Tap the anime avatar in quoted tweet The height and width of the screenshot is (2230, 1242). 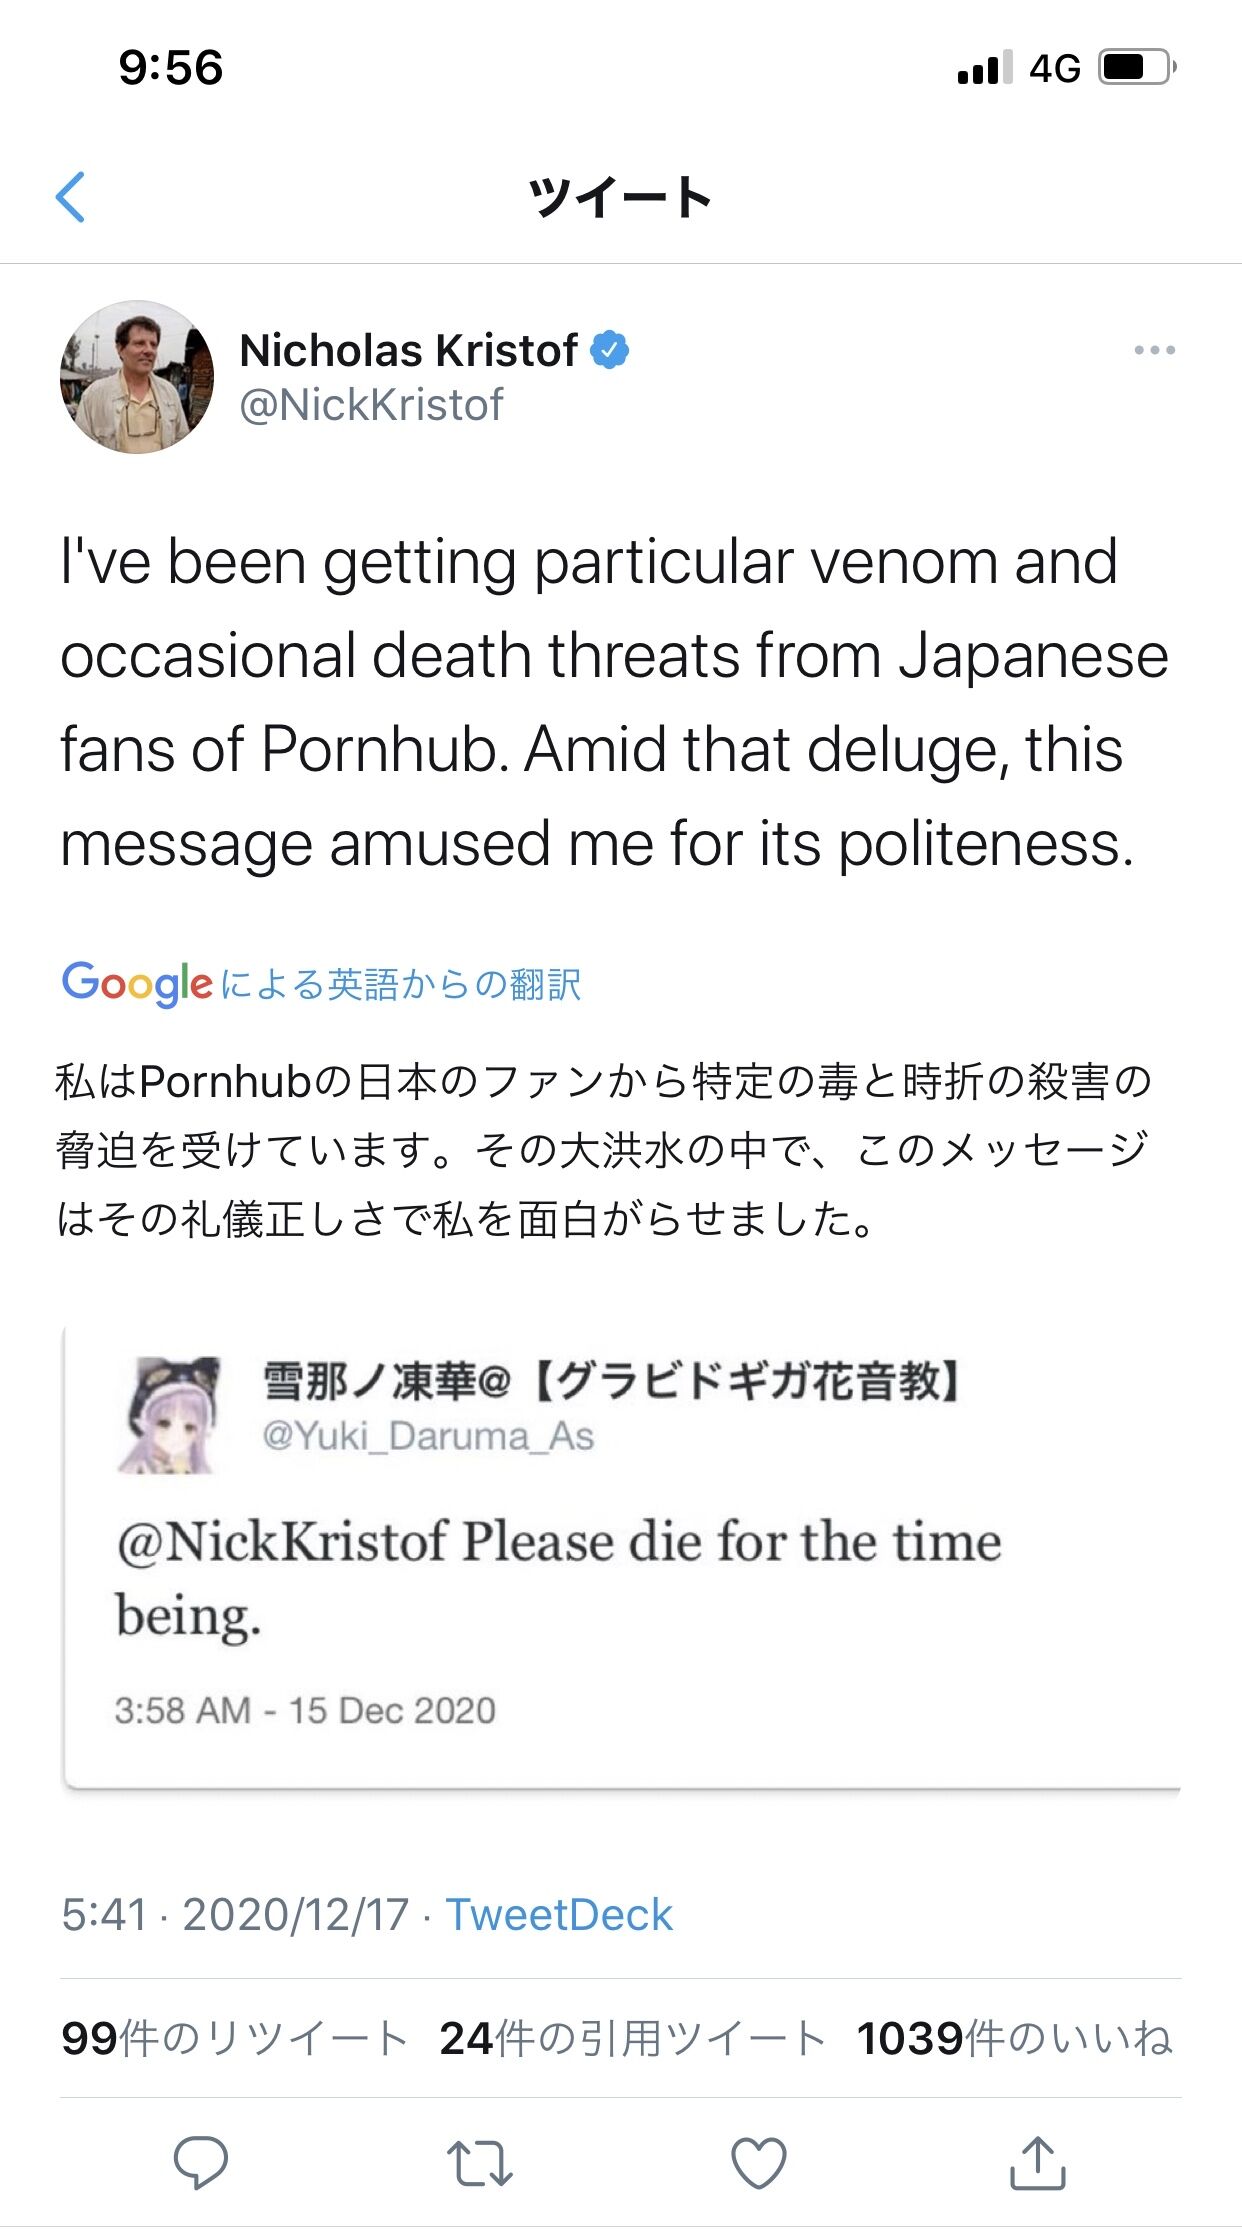[x=168, y=1413]
